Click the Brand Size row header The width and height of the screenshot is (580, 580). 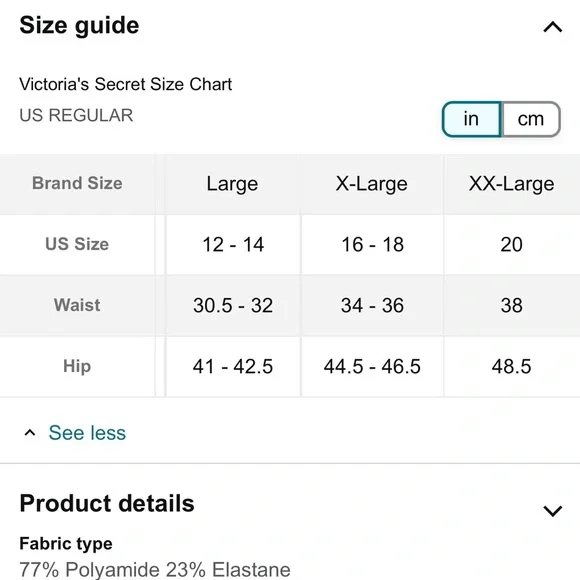pos(77,183)
